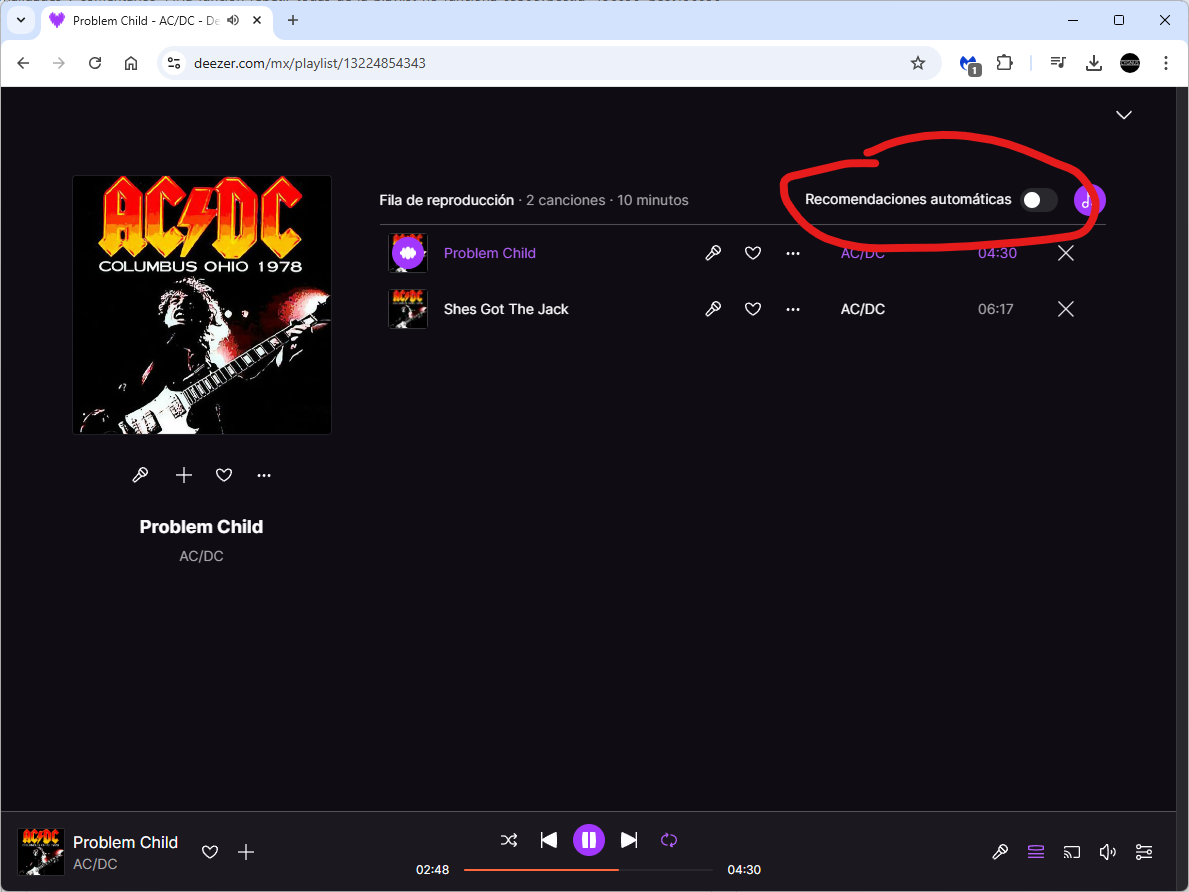Add the current track to a playlist from the player bar
Screen dimensions: 1189x892
click(x=246, y=852)
